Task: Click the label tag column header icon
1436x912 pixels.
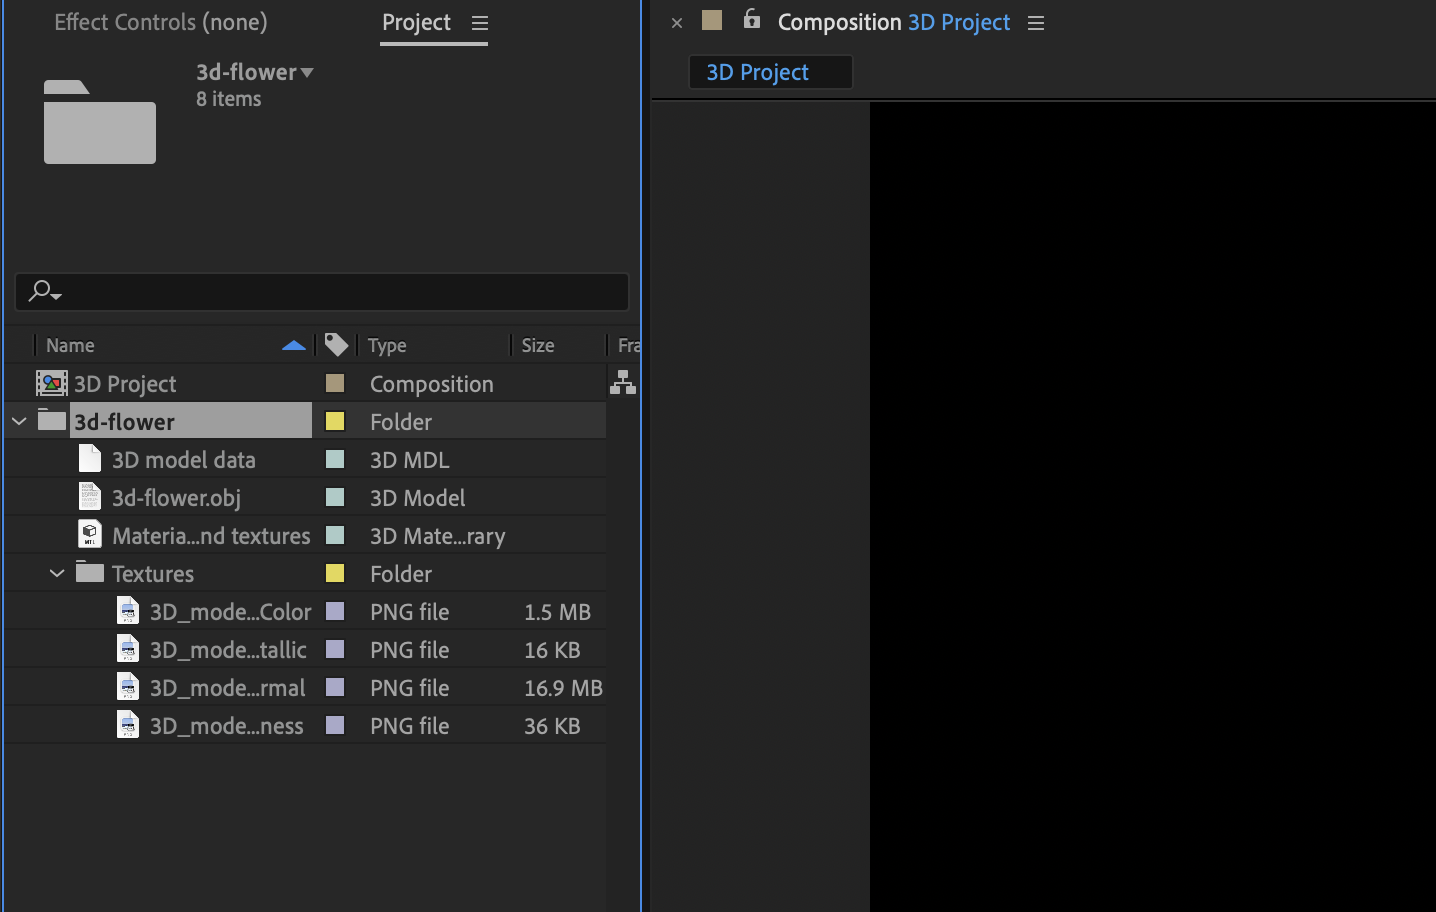Action: [337, 345]
